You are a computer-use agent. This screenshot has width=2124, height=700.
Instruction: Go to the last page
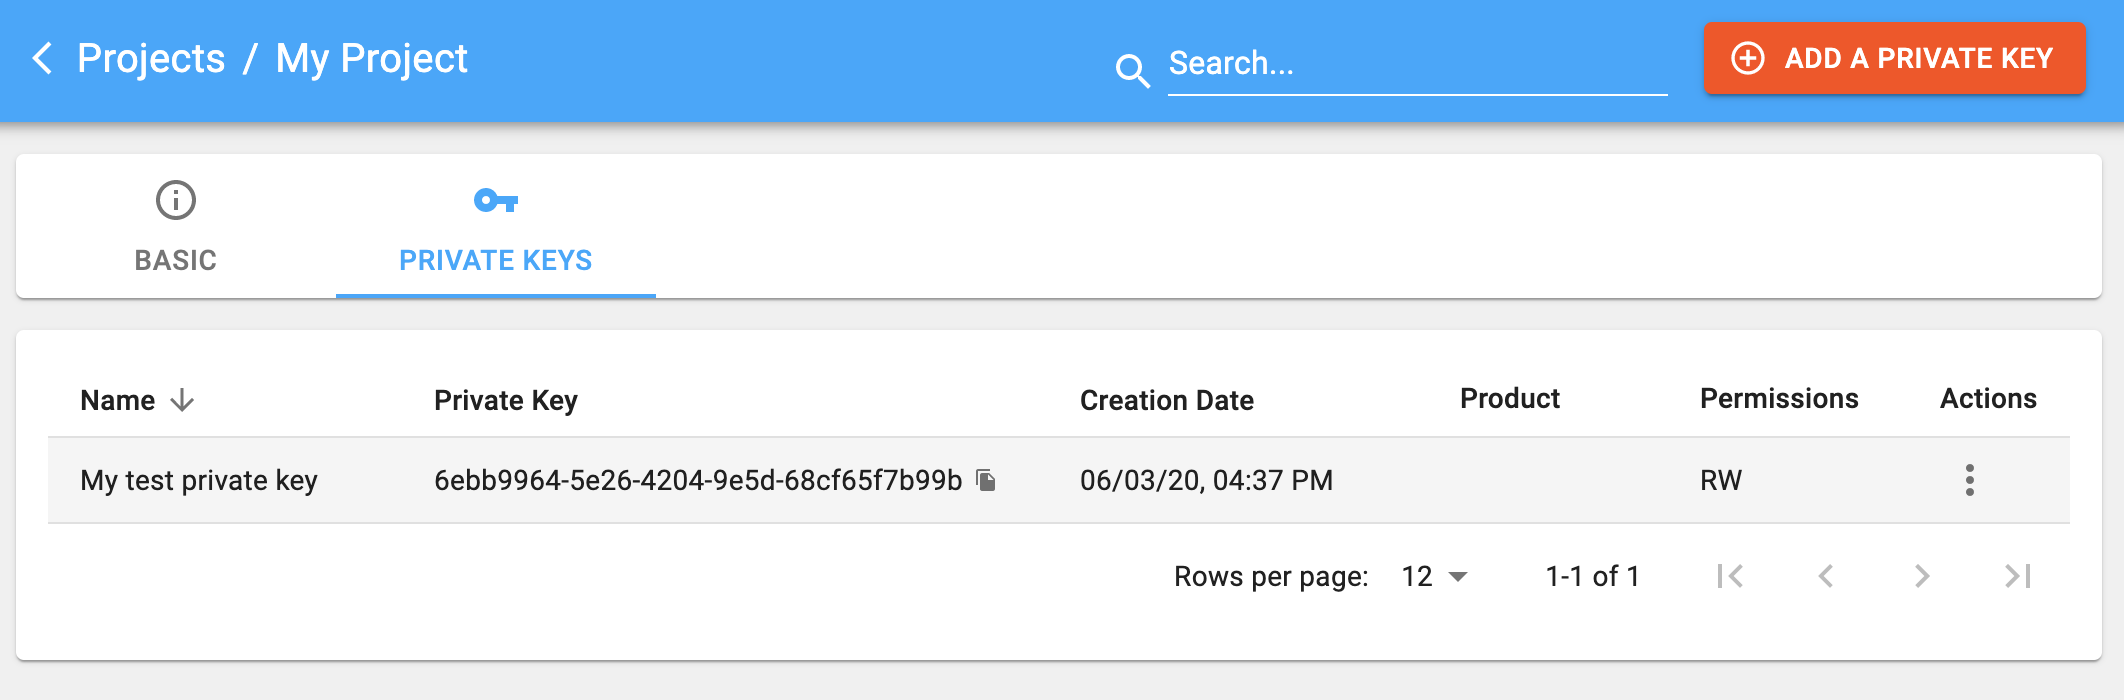[2017, 576]
